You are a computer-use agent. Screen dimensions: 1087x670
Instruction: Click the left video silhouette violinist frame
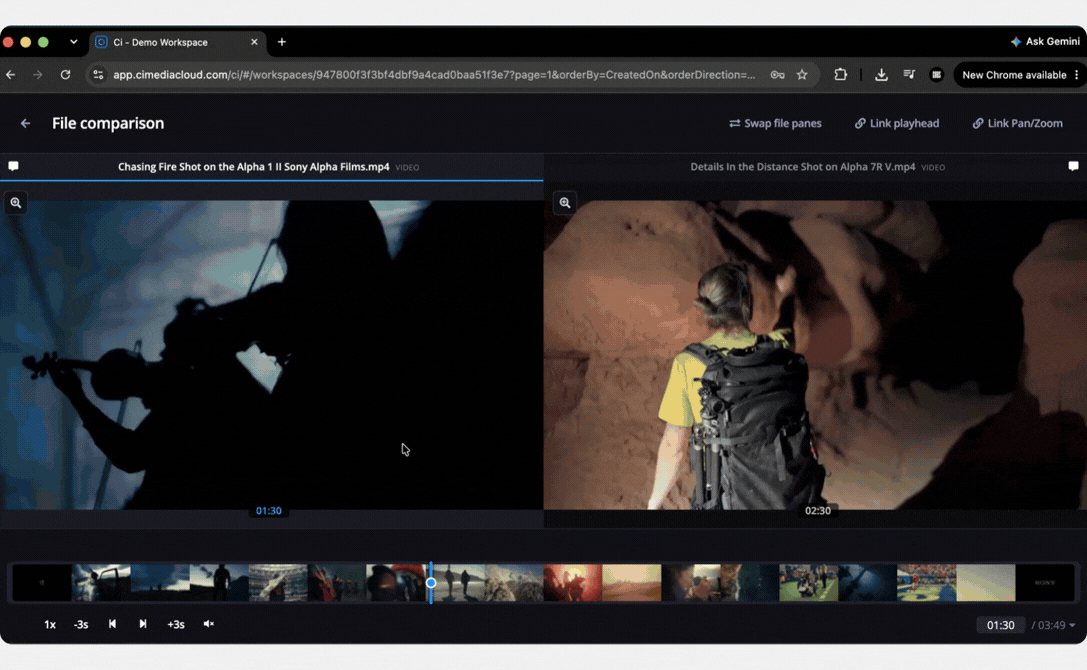point(272,355)
